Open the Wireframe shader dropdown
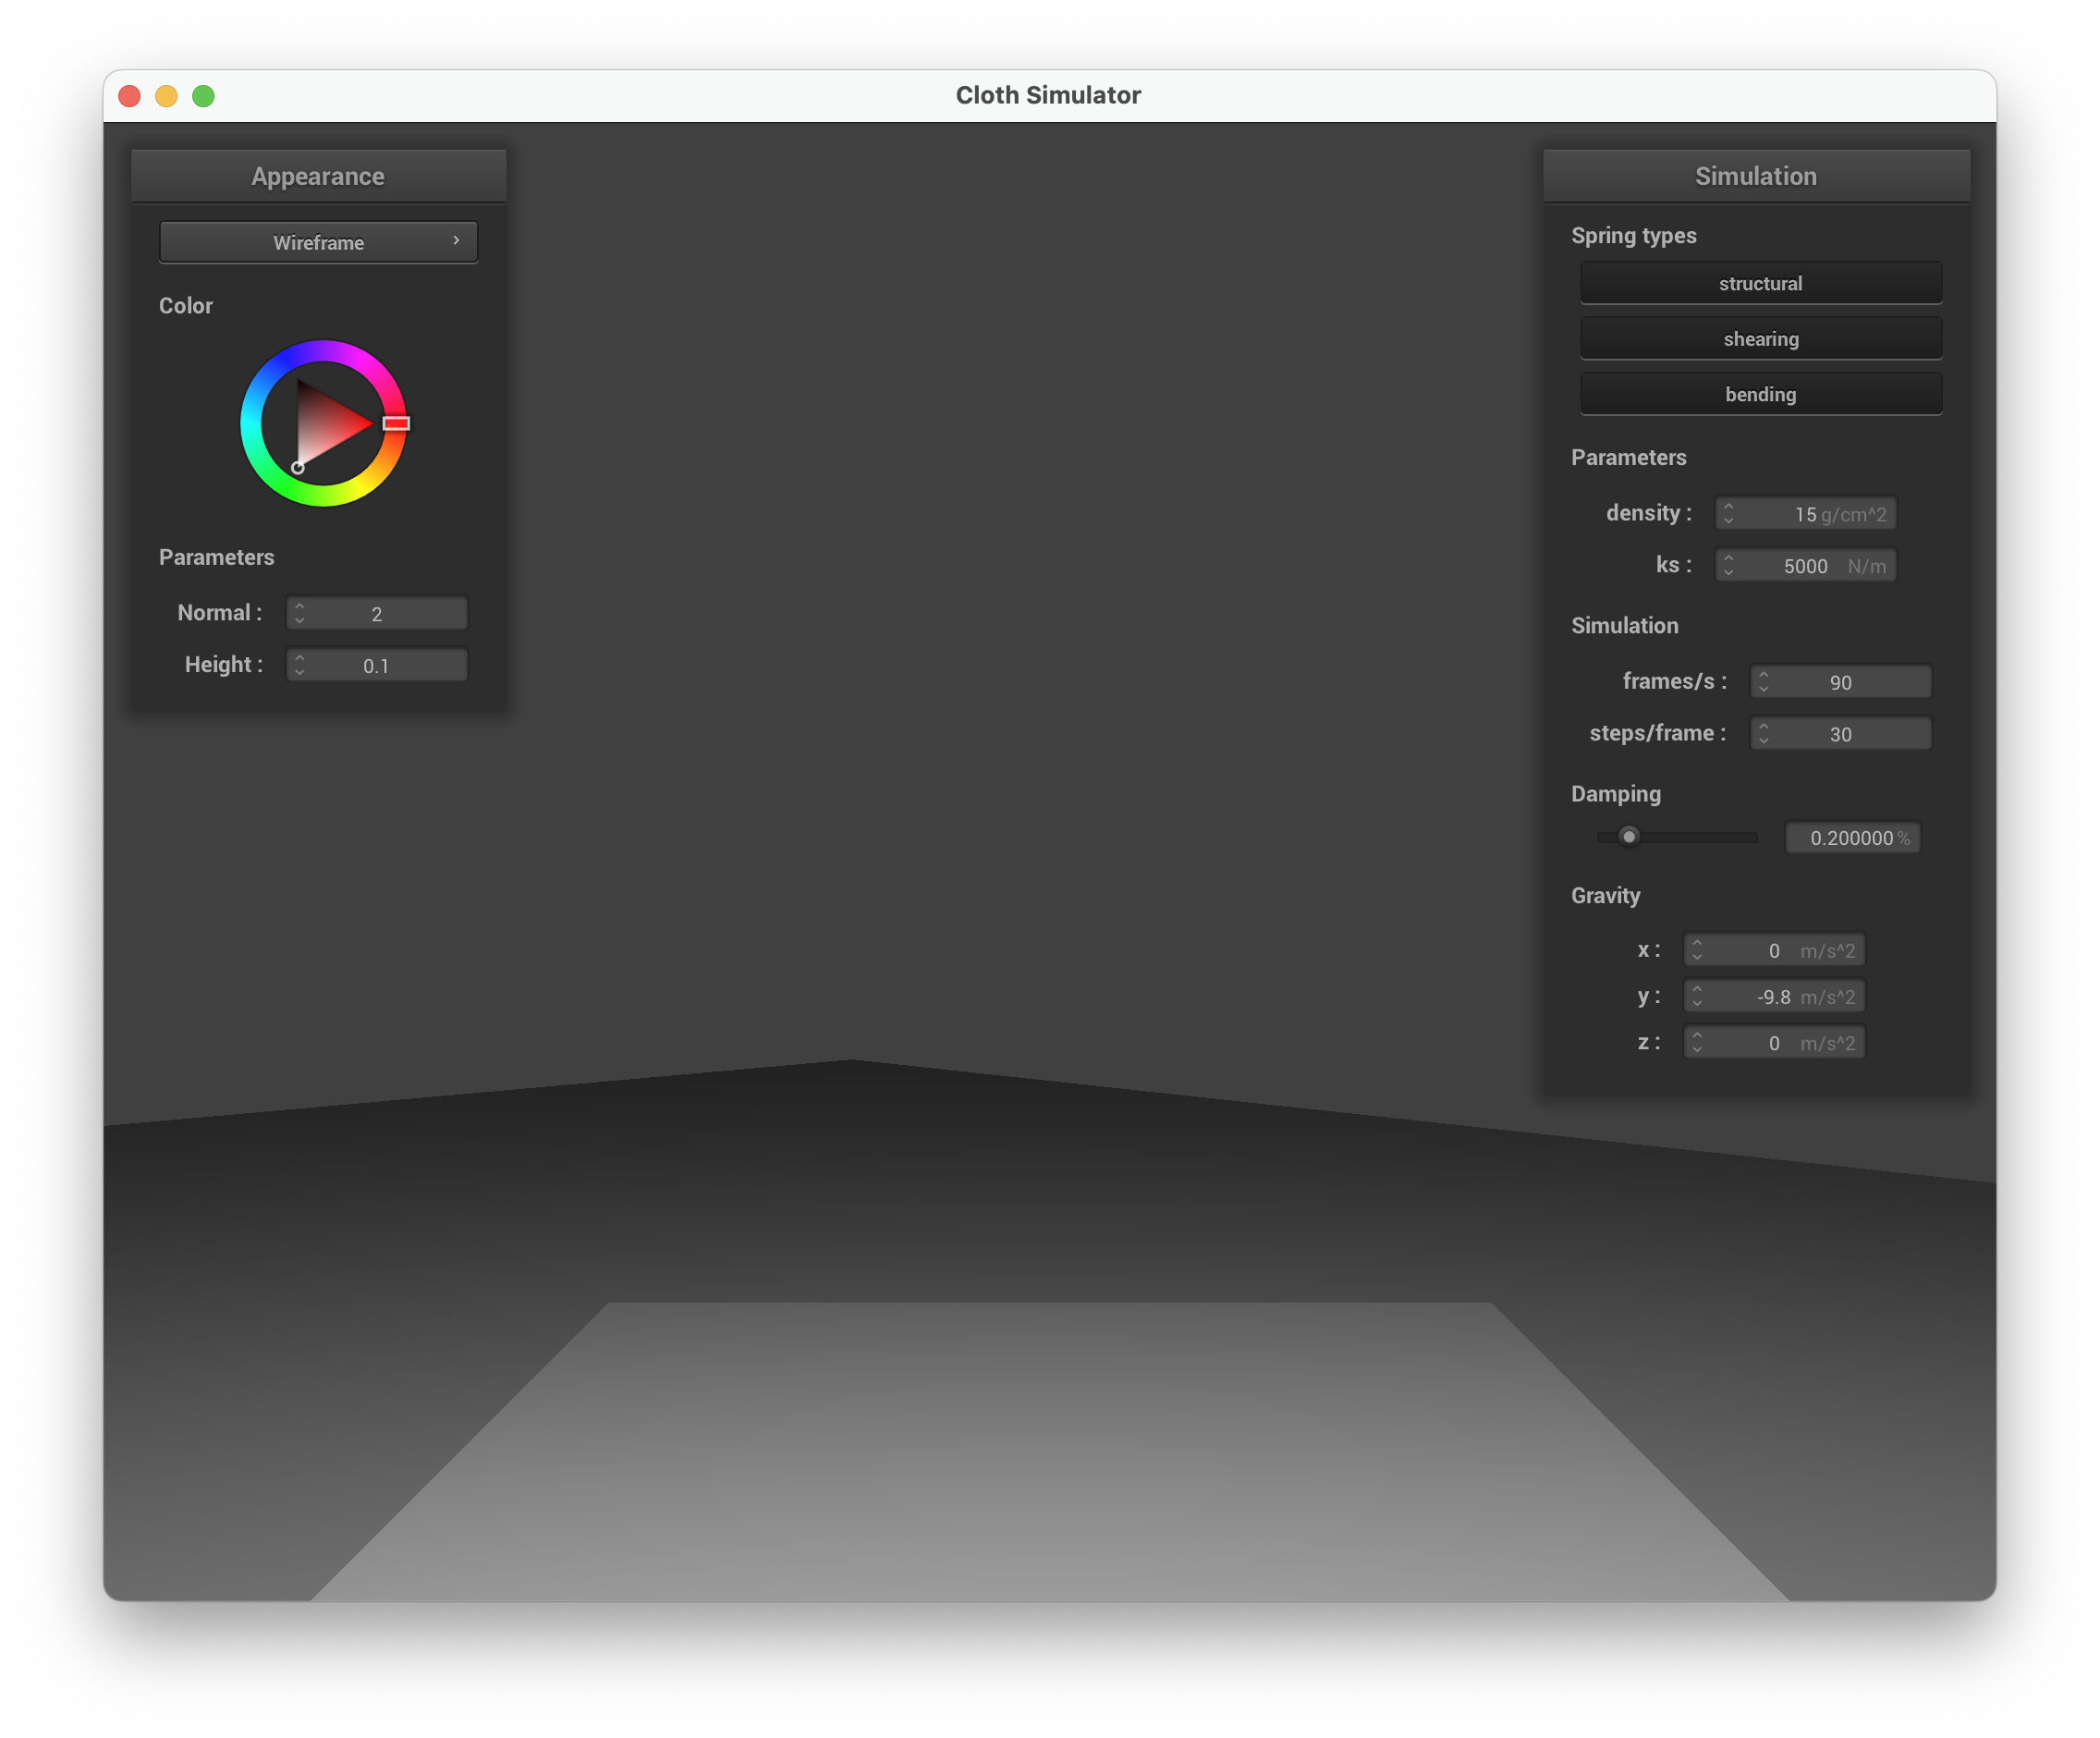Image resolution: width=2100 pixels, height=1738 pixels. point(318,242)
